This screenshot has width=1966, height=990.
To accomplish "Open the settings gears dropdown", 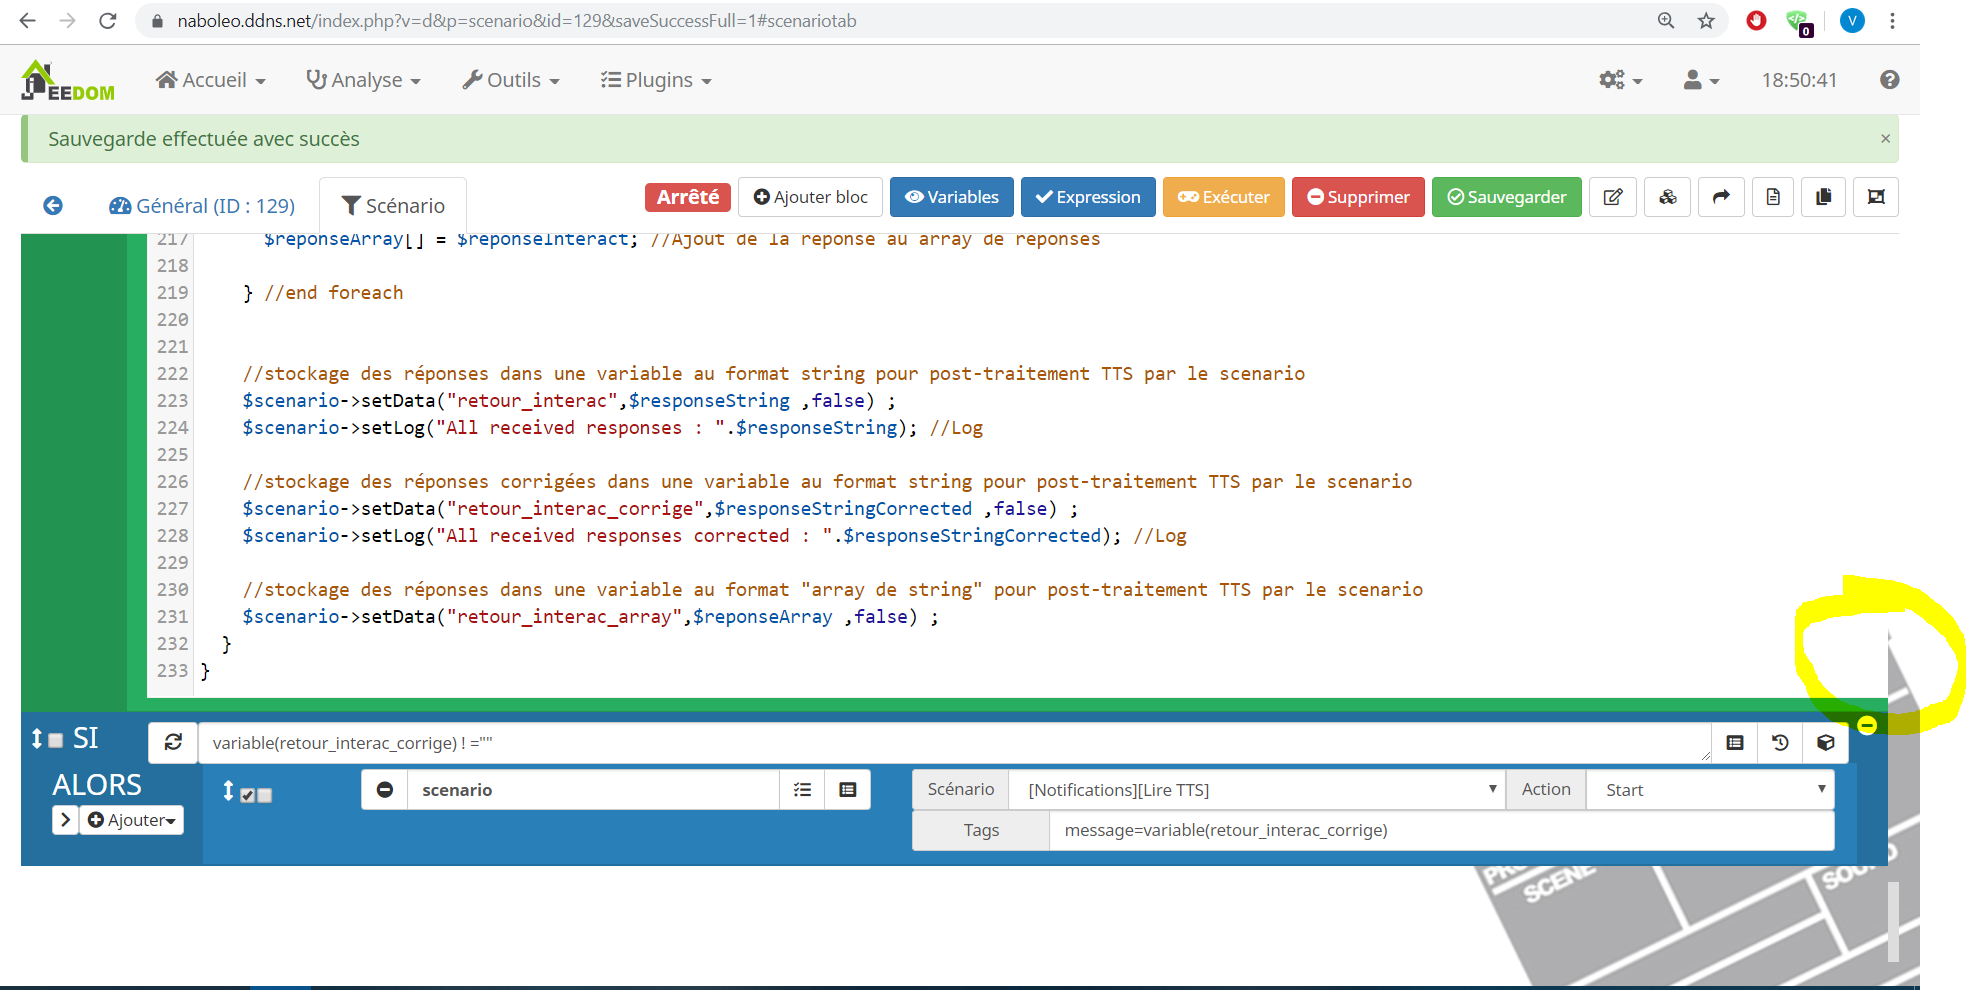I will (x=1620, y=80).
